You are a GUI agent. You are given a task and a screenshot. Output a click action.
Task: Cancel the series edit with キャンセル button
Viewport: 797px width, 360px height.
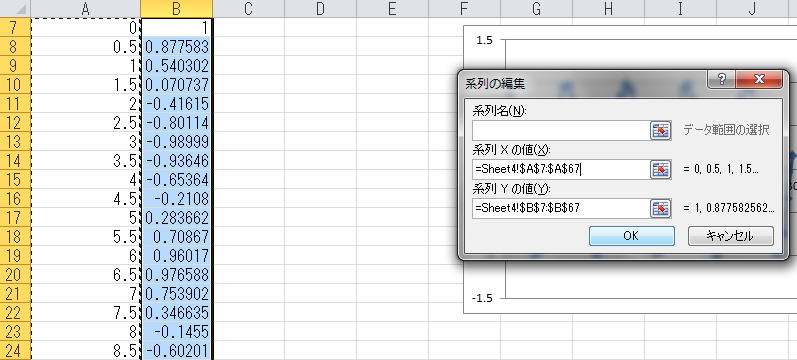[x=730, y=236]
